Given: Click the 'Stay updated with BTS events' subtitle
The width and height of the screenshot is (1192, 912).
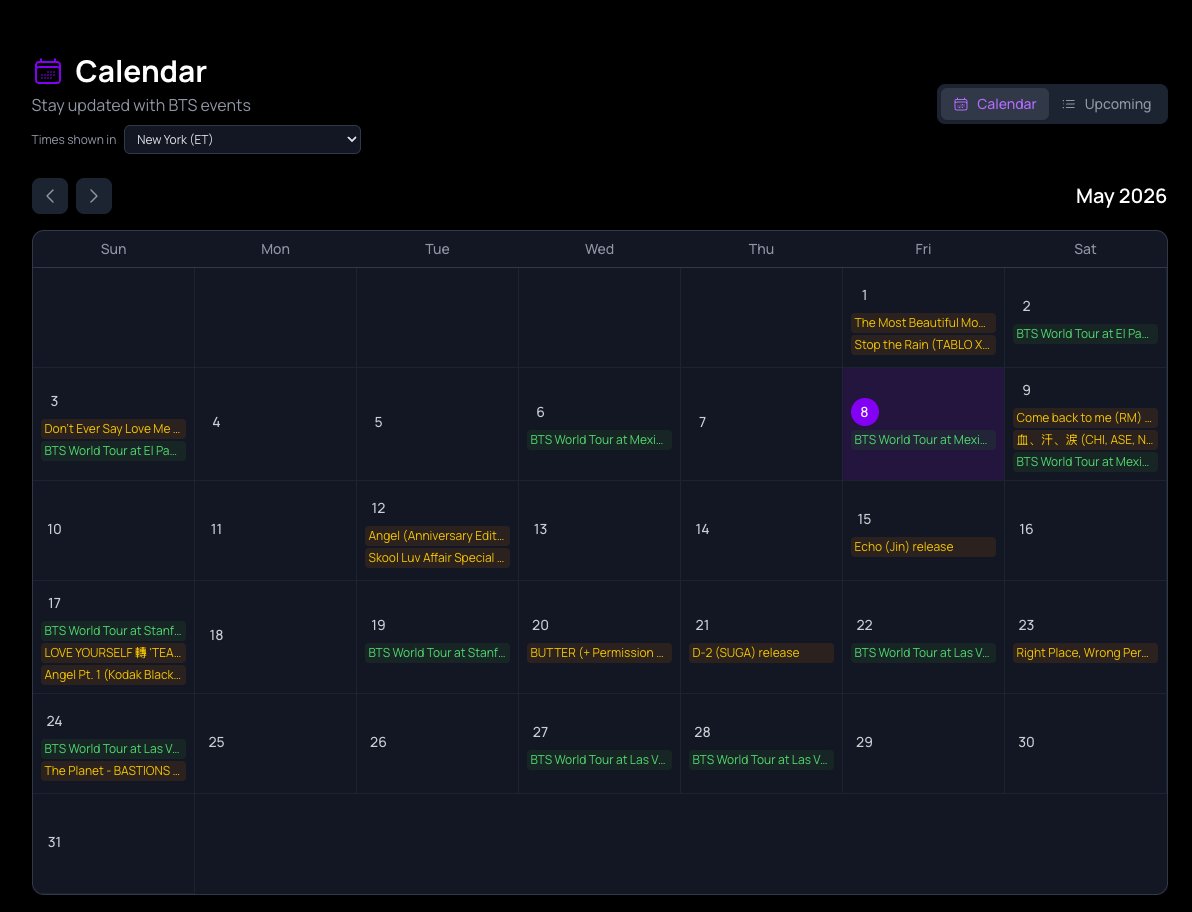Looking at the screenshot, I should point(141,106).
